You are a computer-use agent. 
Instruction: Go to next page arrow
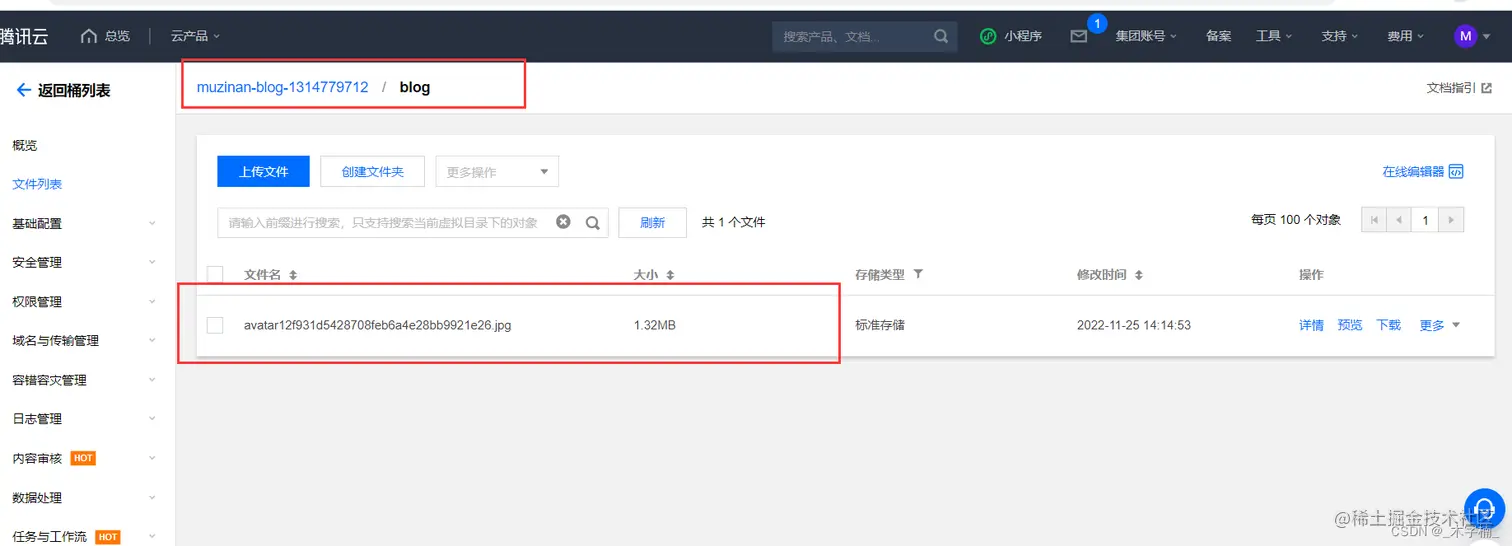[x=1451, y=220]
